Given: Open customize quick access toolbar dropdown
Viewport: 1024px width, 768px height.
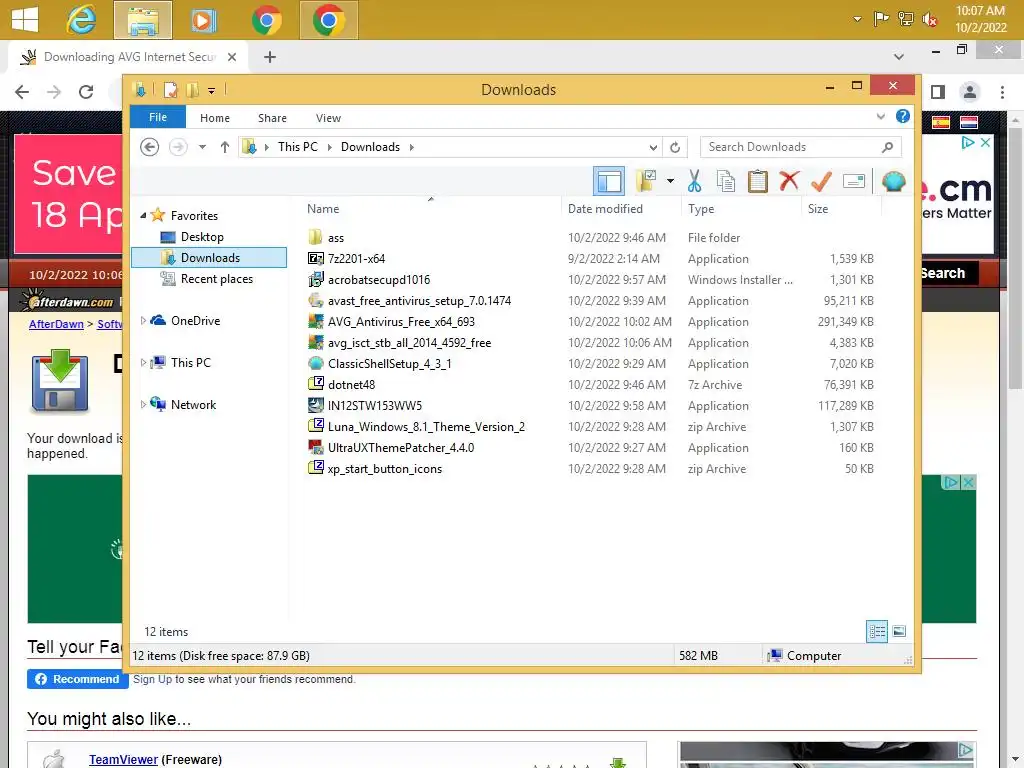Looking at the screenshot, I should coord(212,91).
